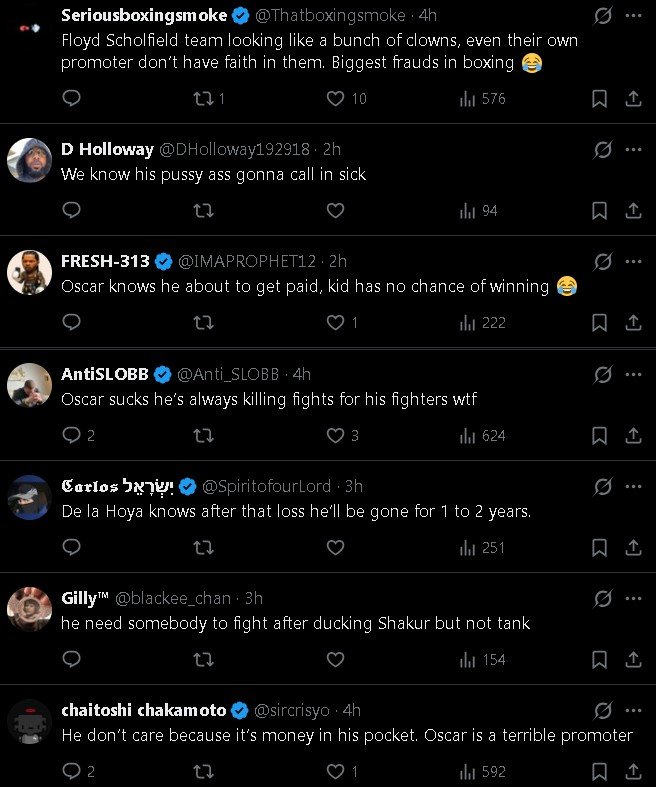
Task: Click D Holloway's profile avatar
Action: [x=29, y=159]
